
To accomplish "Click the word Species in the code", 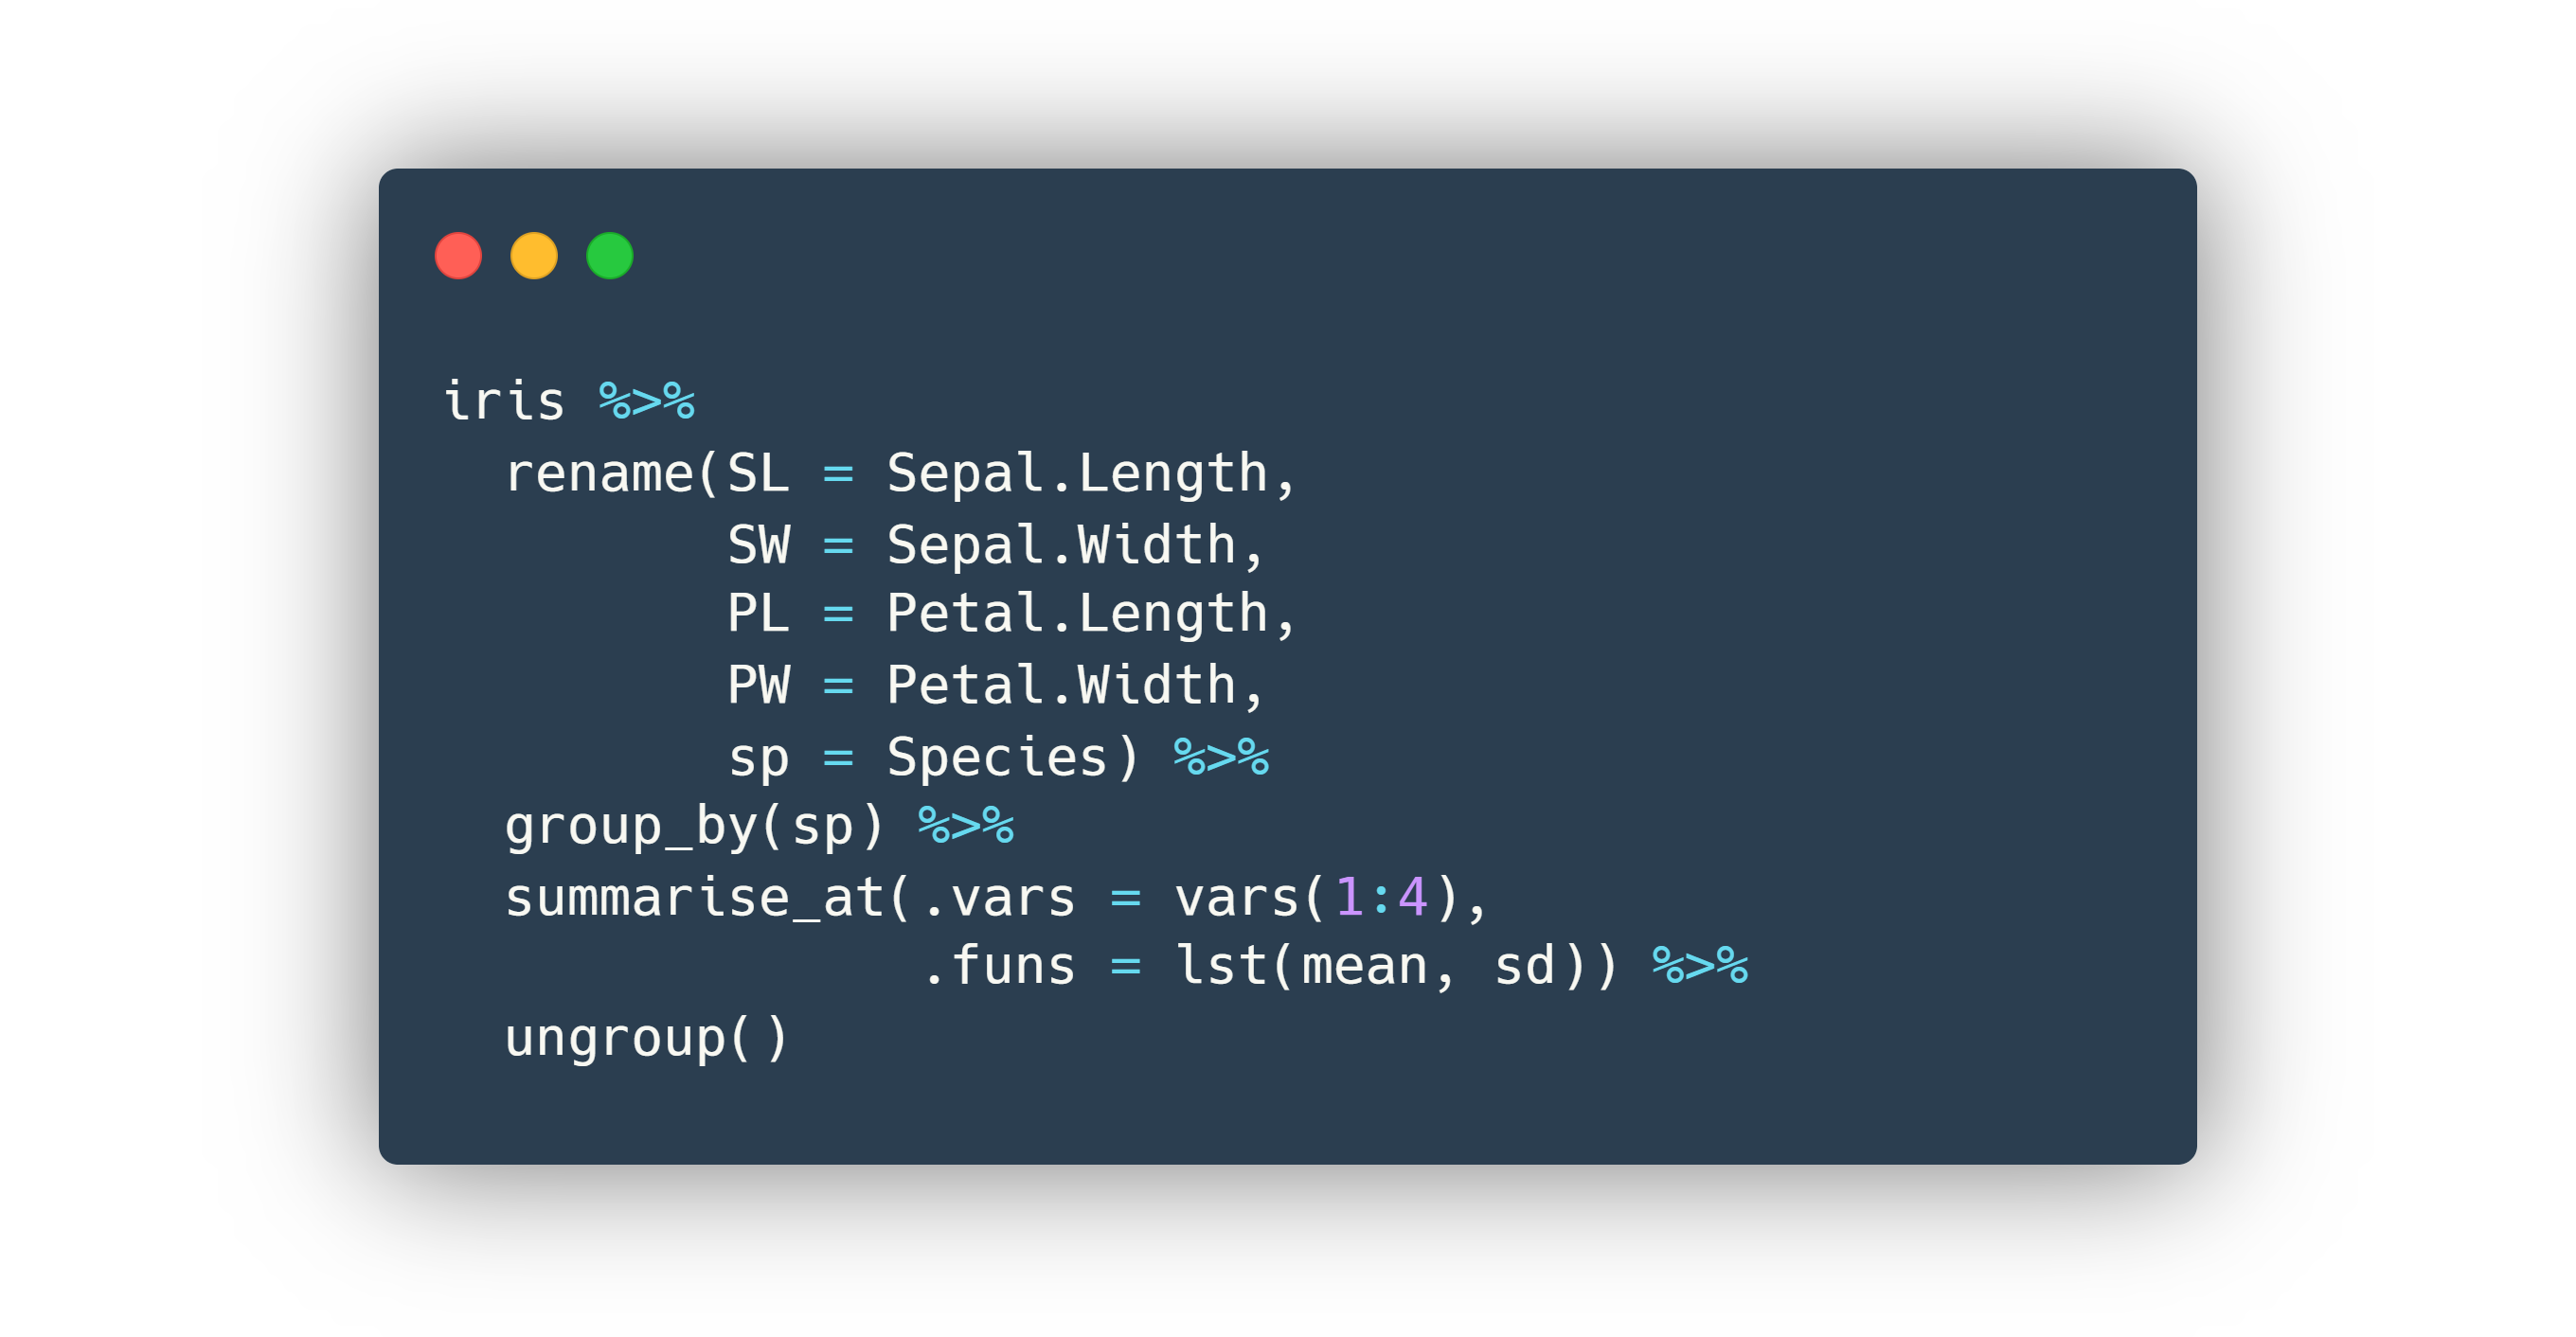I will [x=997, y=757].
